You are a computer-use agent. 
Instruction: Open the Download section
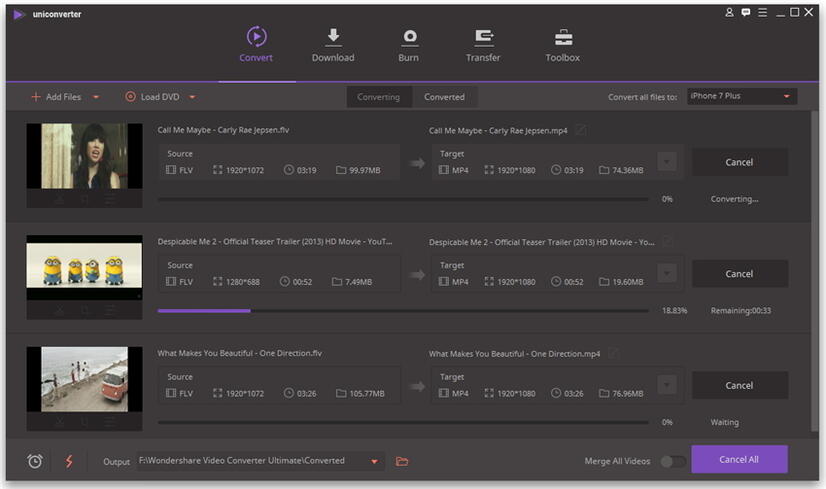[333, 45]
